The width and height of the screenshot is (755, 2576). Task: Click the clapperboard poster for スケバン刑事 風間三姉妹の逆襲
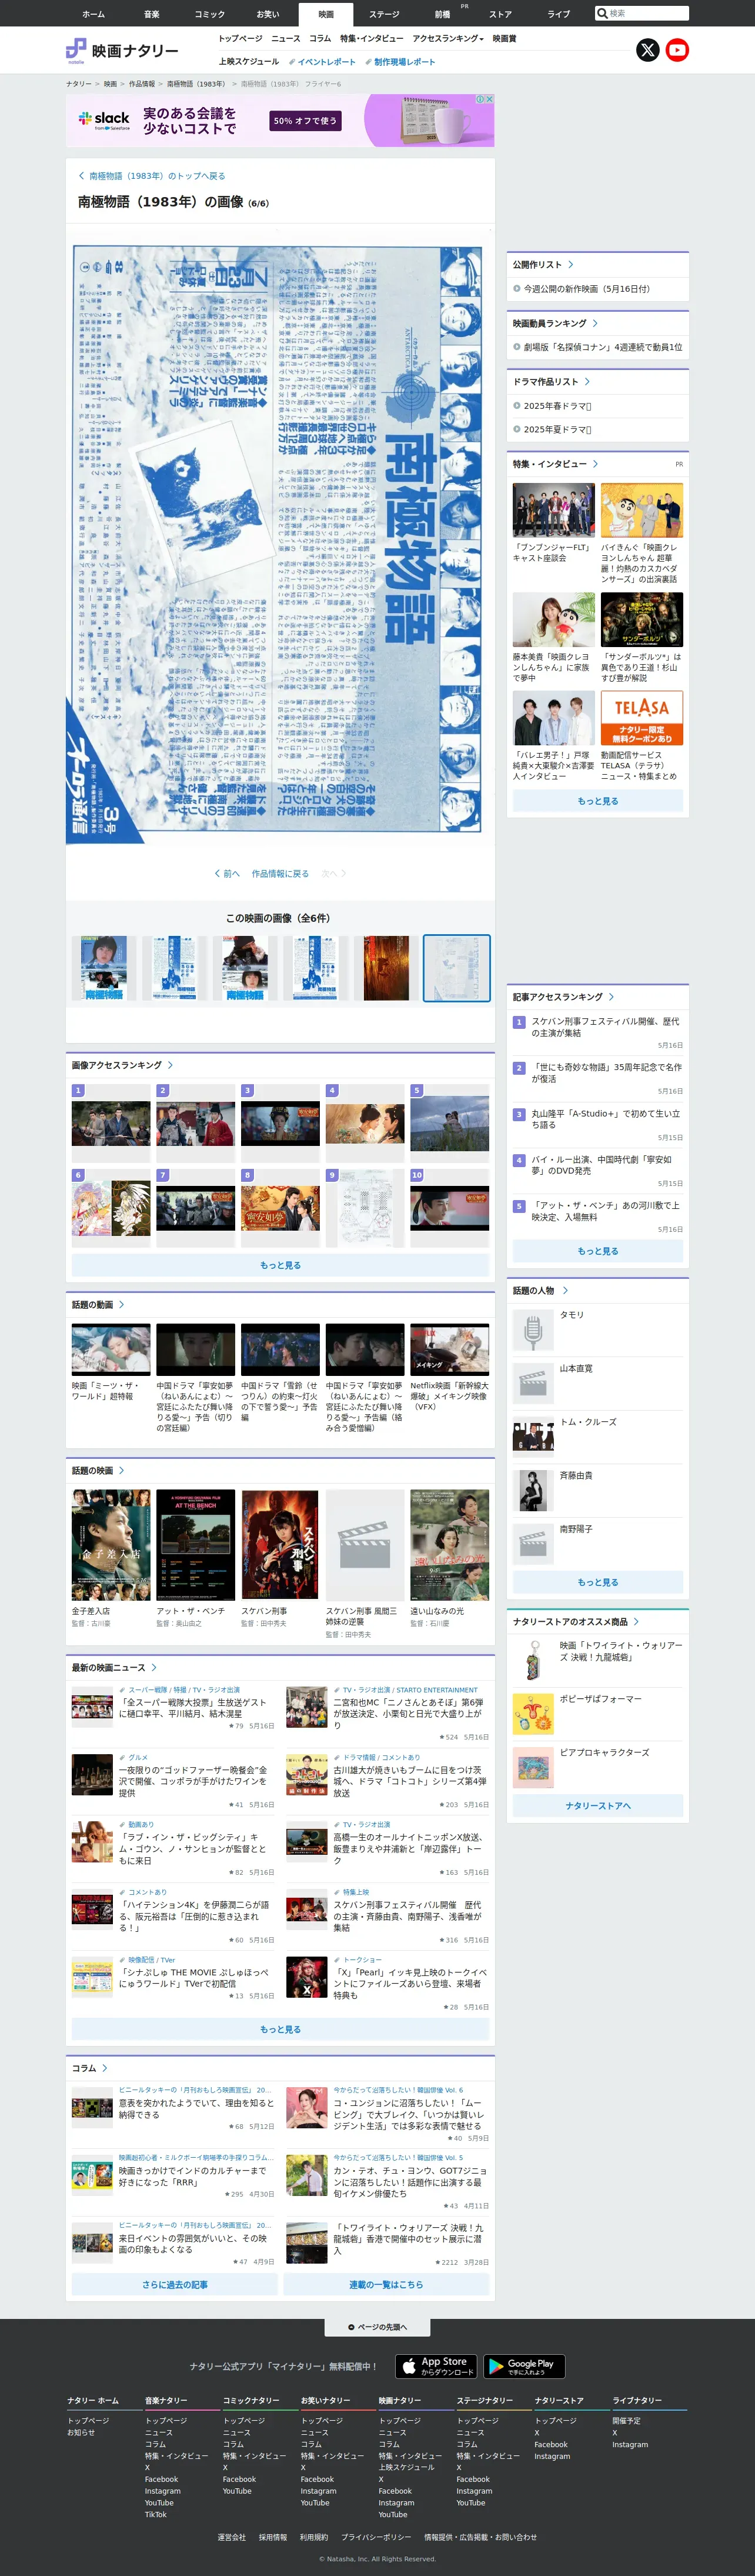coord(365,1545)
